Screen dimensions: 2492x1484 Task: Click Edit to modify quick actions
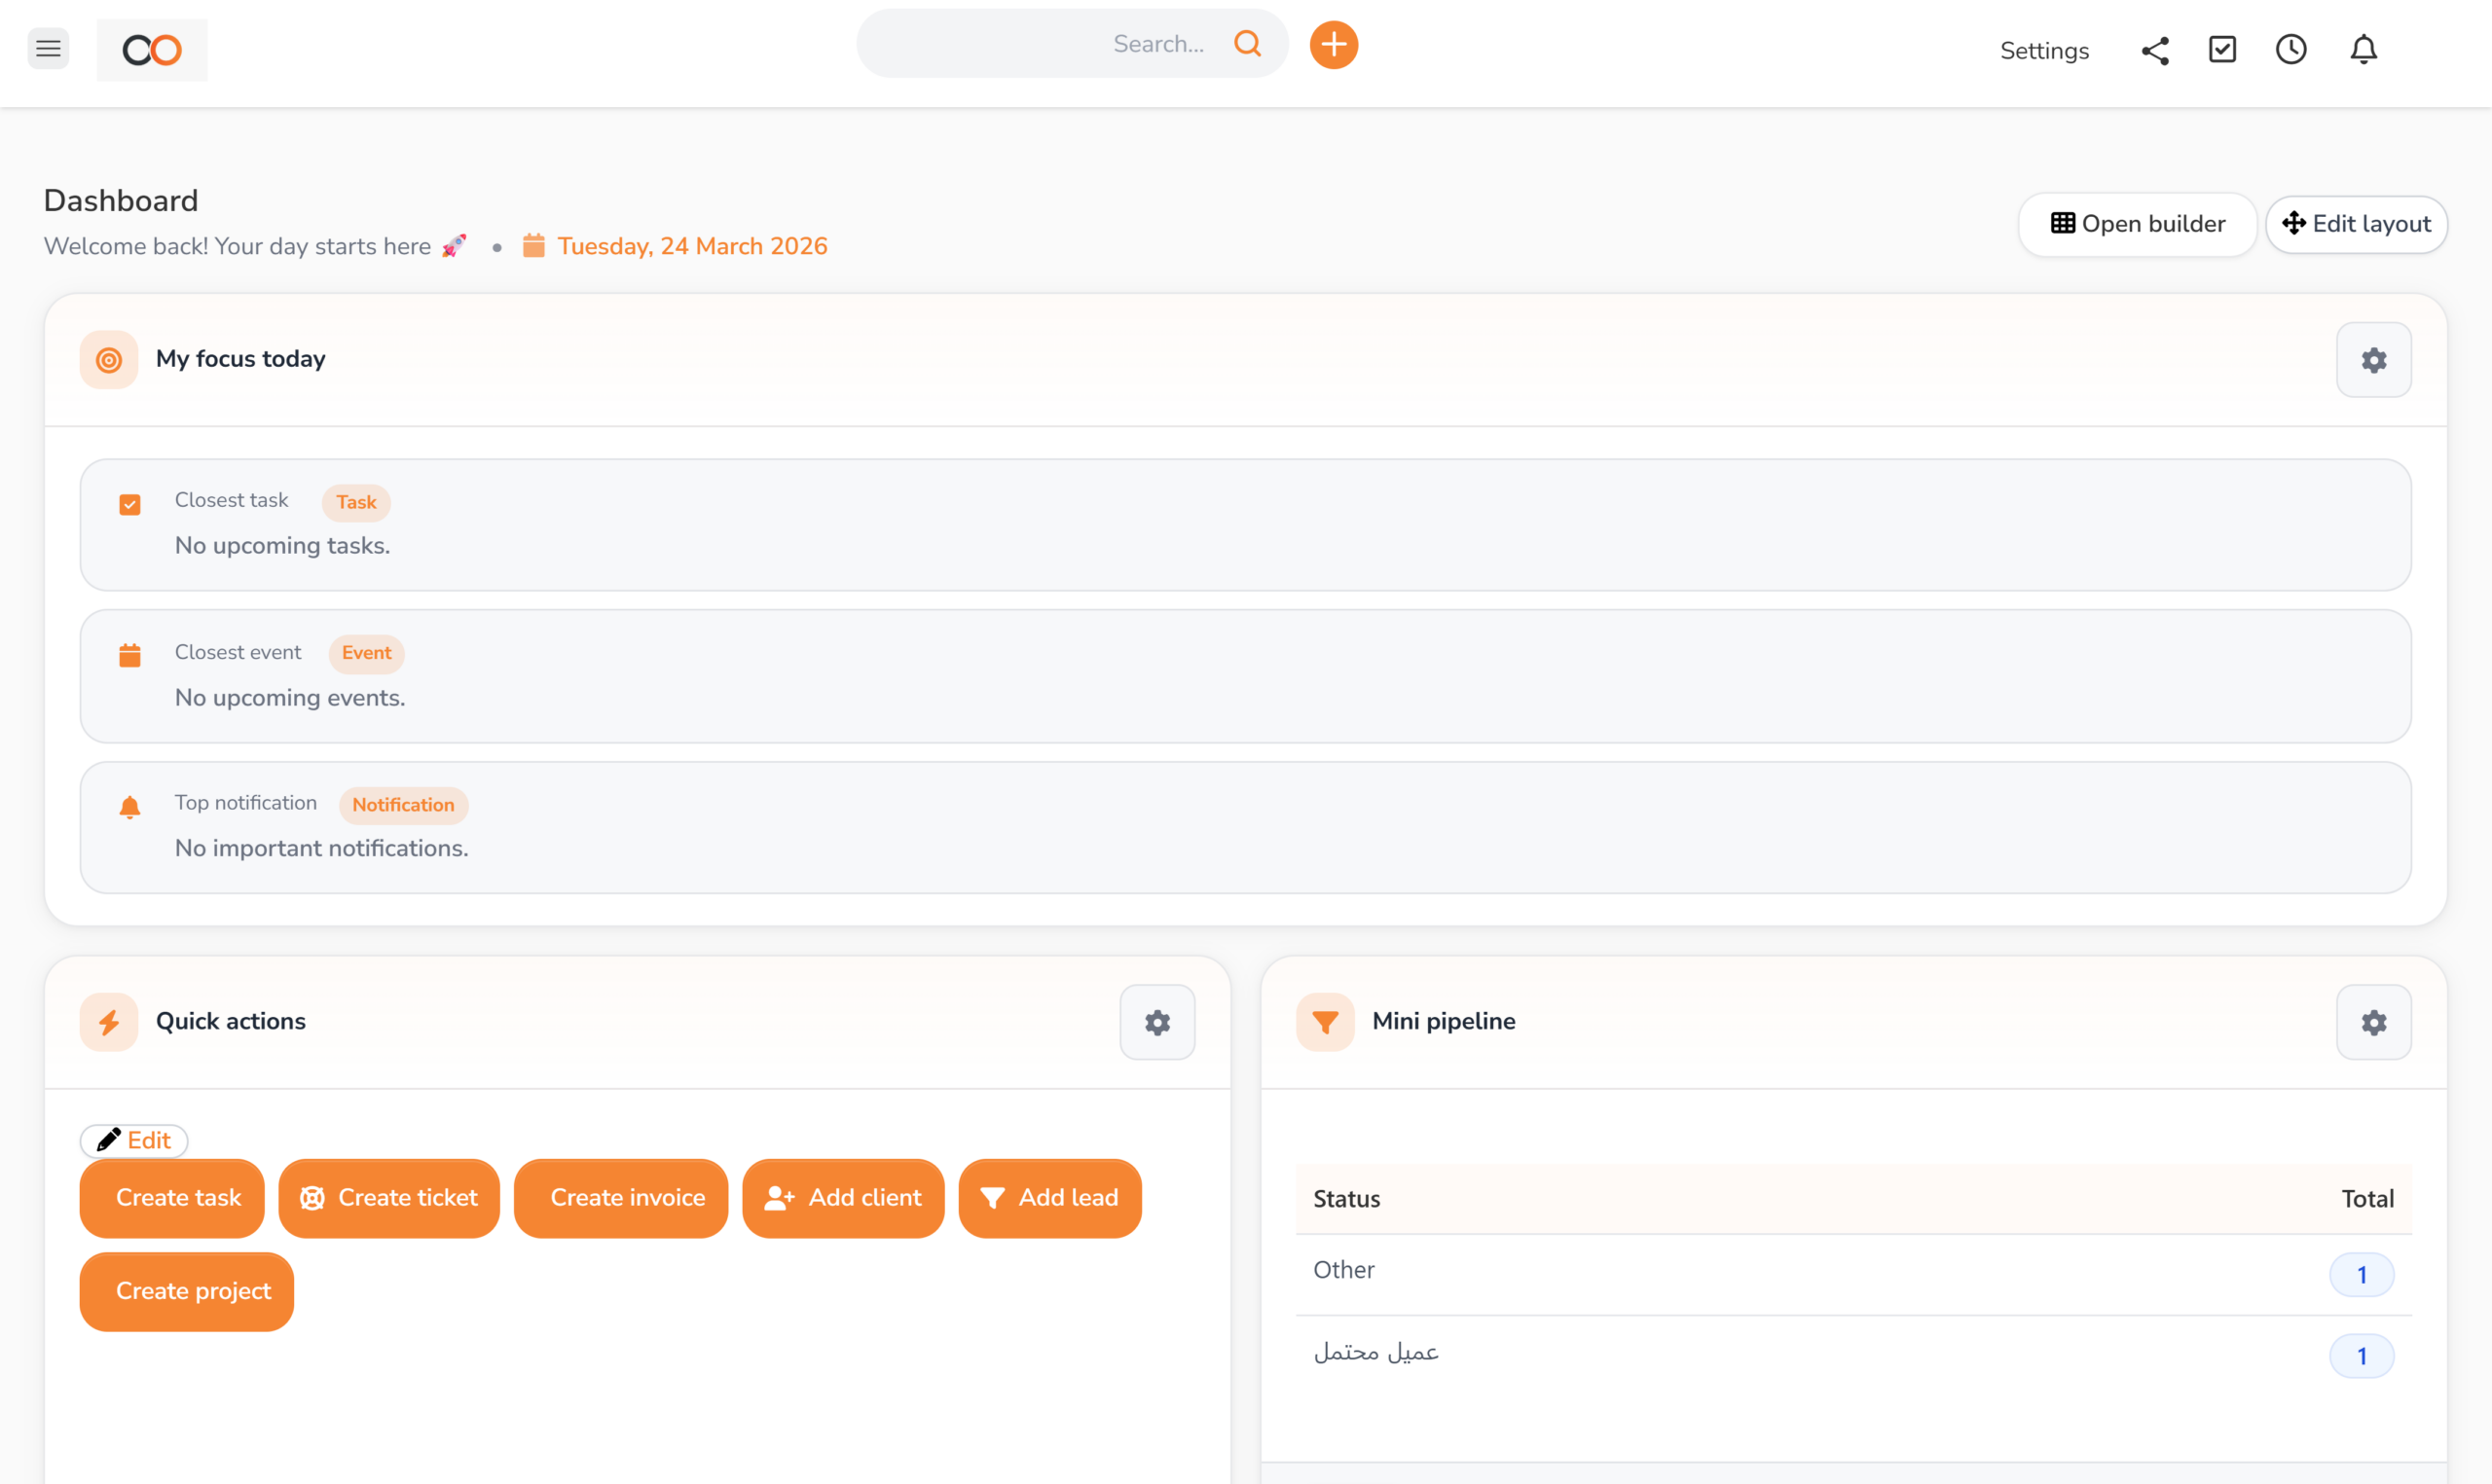[x=133, y=1140]
